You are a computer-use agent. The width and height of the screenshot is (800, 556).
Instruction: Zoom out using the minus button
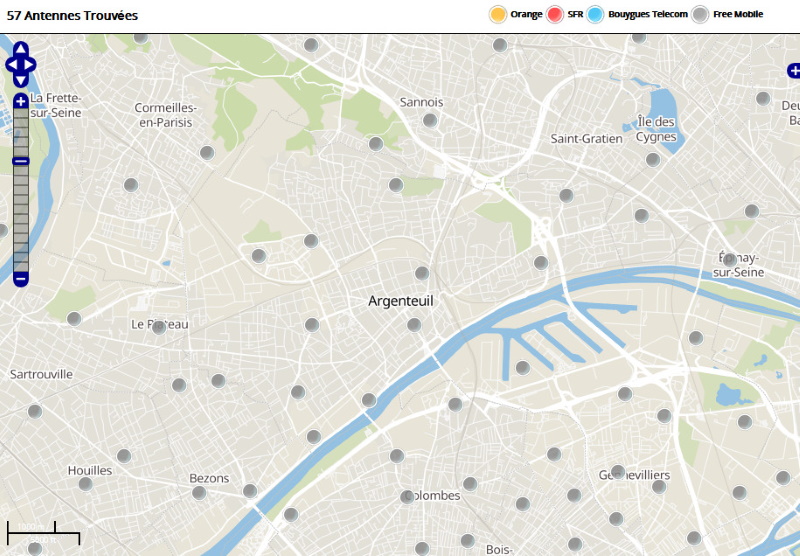[20, 278]
